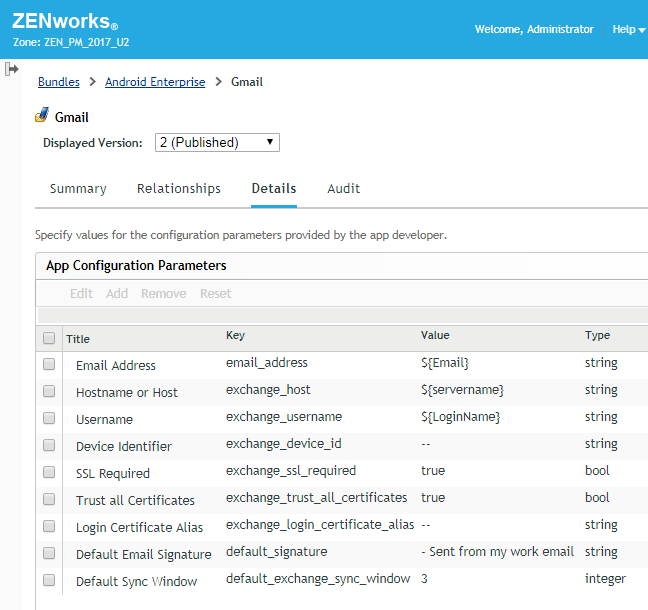Click the exchange_trust_all_certificates key cell
Image resolution: width=648 pixels, height=610 pixels.
coord(317,498)
